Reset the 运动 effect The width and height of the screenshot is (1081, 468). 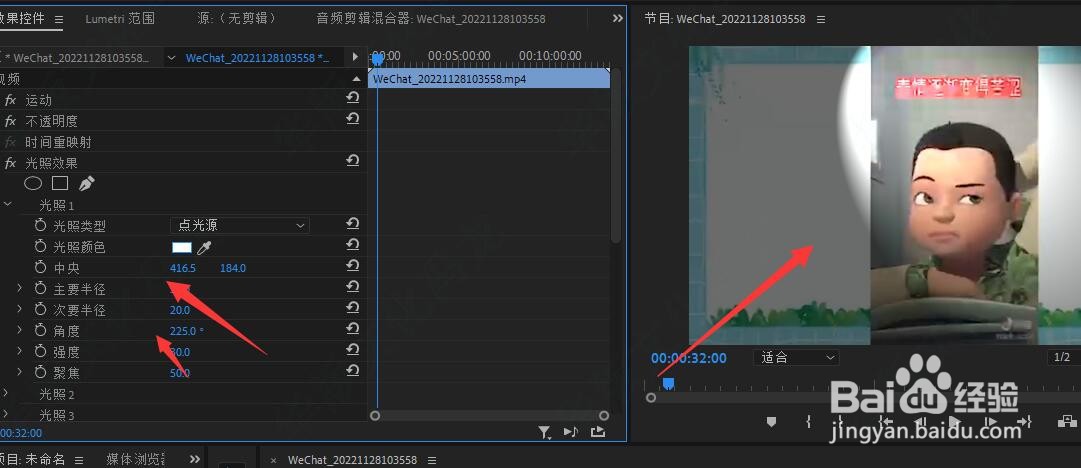pos(352,99)
